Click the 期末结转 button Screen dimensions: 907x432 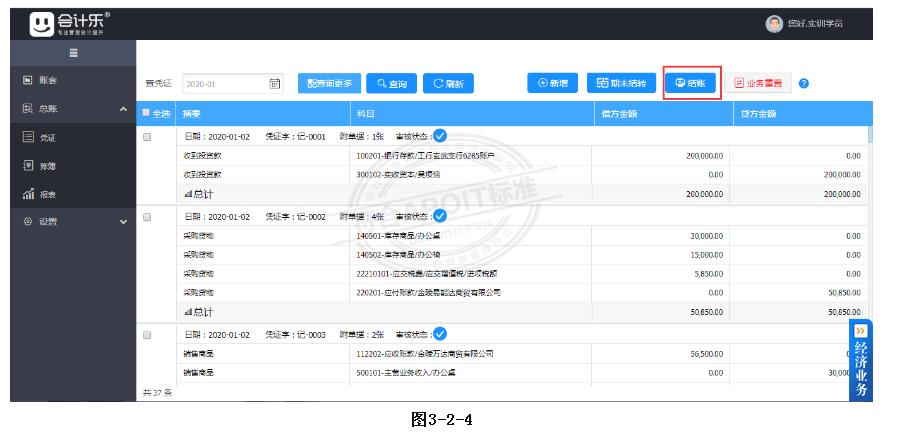click(621, 83)
